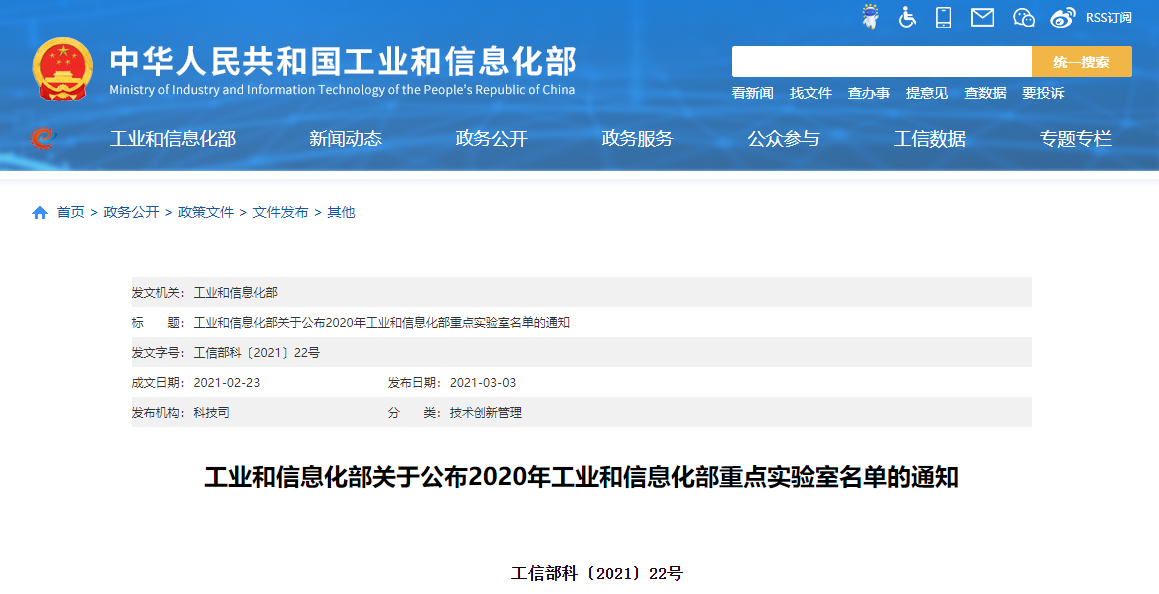This screenshot has width=1159, height=594.
Task: Open the 查办事 quick link
Action: coord(869,93)
